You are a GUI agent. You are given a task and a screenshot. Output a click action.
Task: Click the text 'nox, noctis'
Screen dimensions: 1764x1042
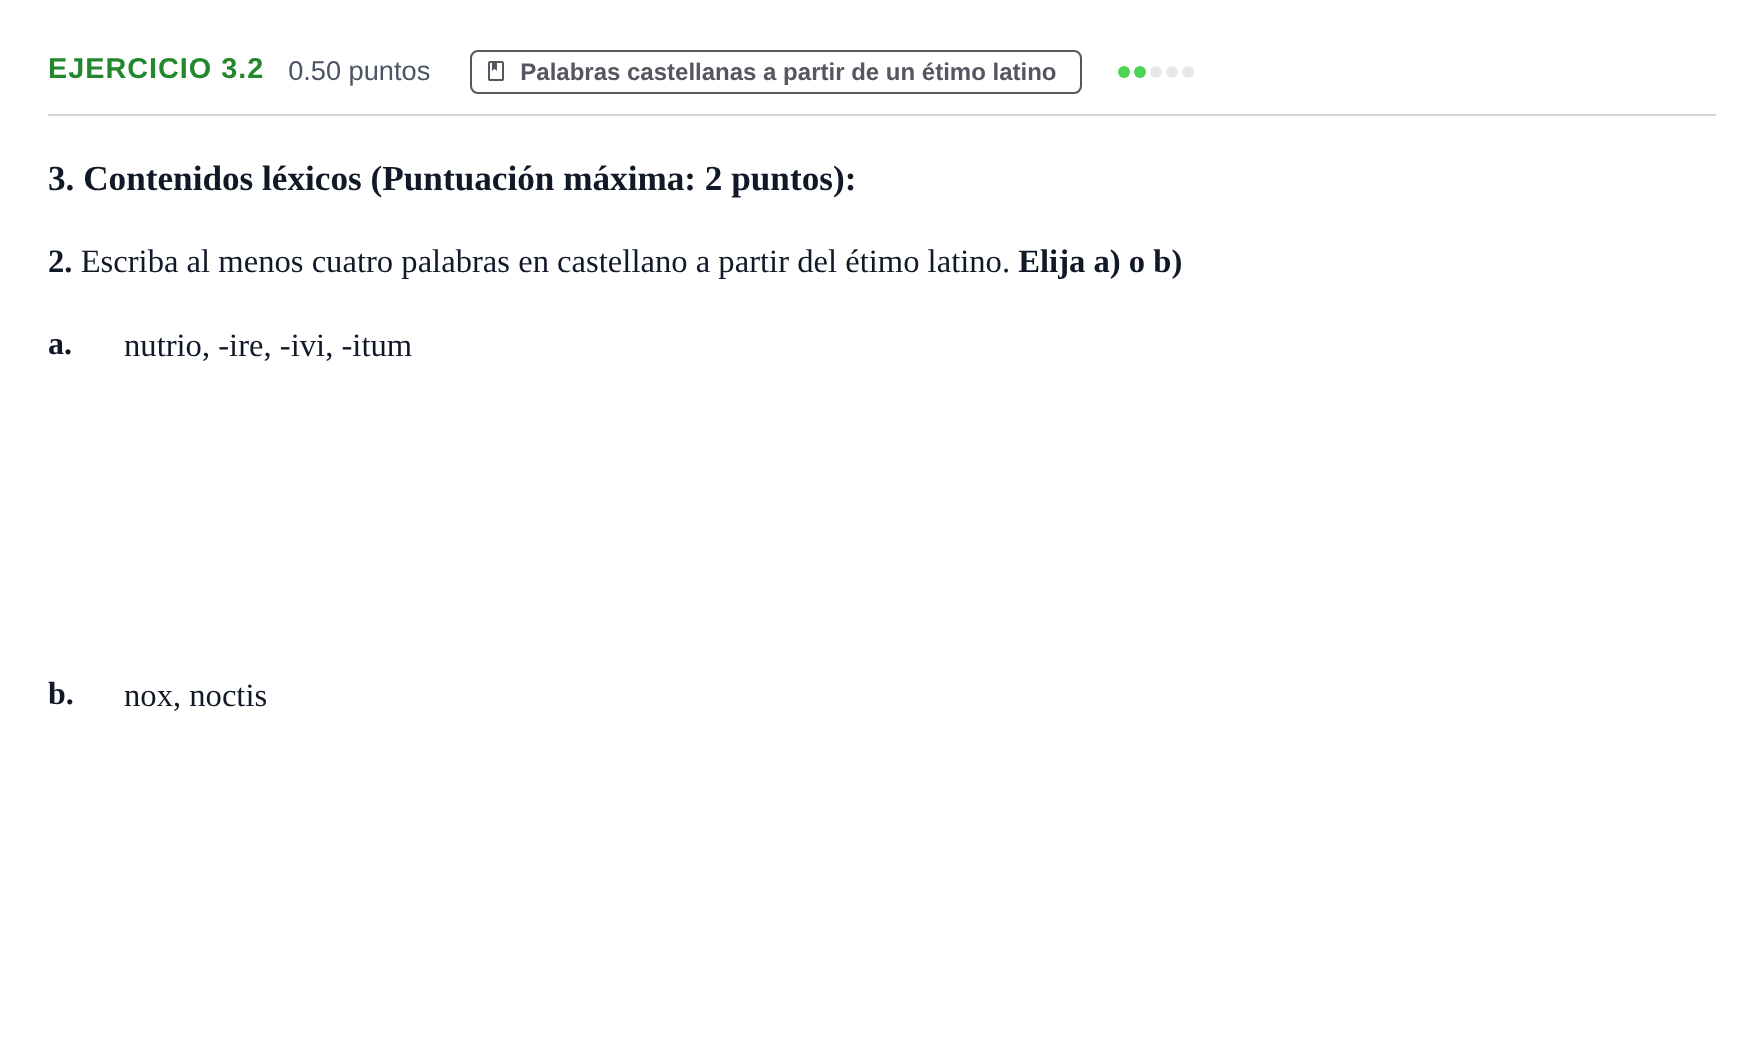pyautogui.click(x=195, y=696)
